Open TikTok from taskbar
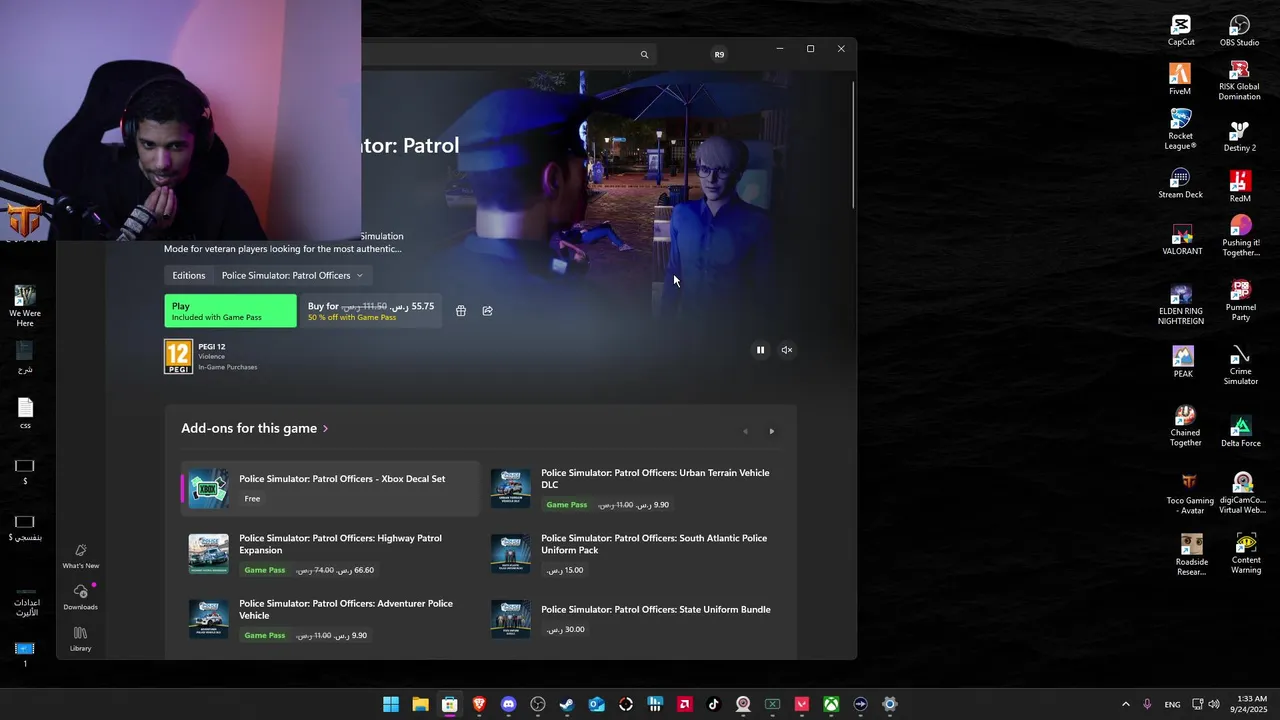Viewport: 1280px width, 720px height. (713, 704)
